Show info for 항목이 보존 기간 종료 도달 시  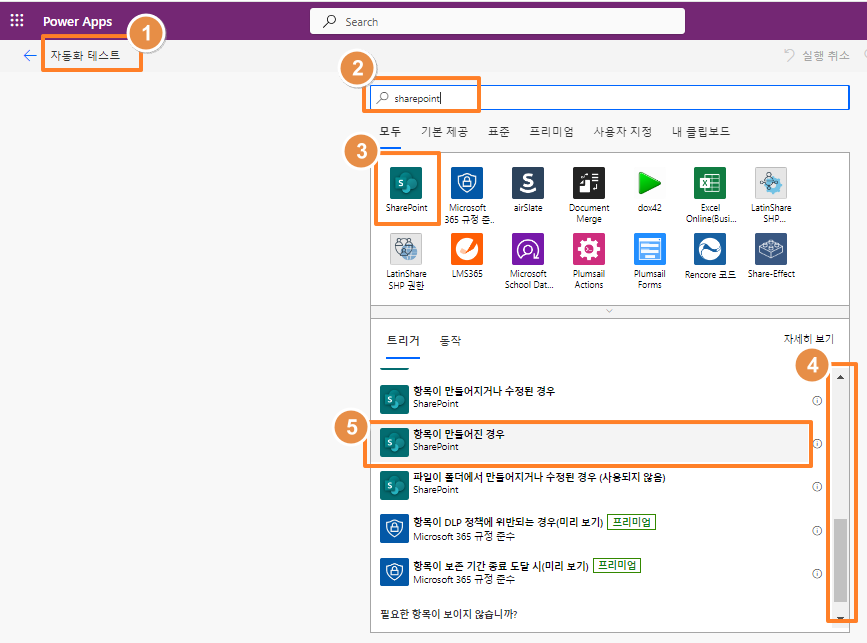[817, 574]
